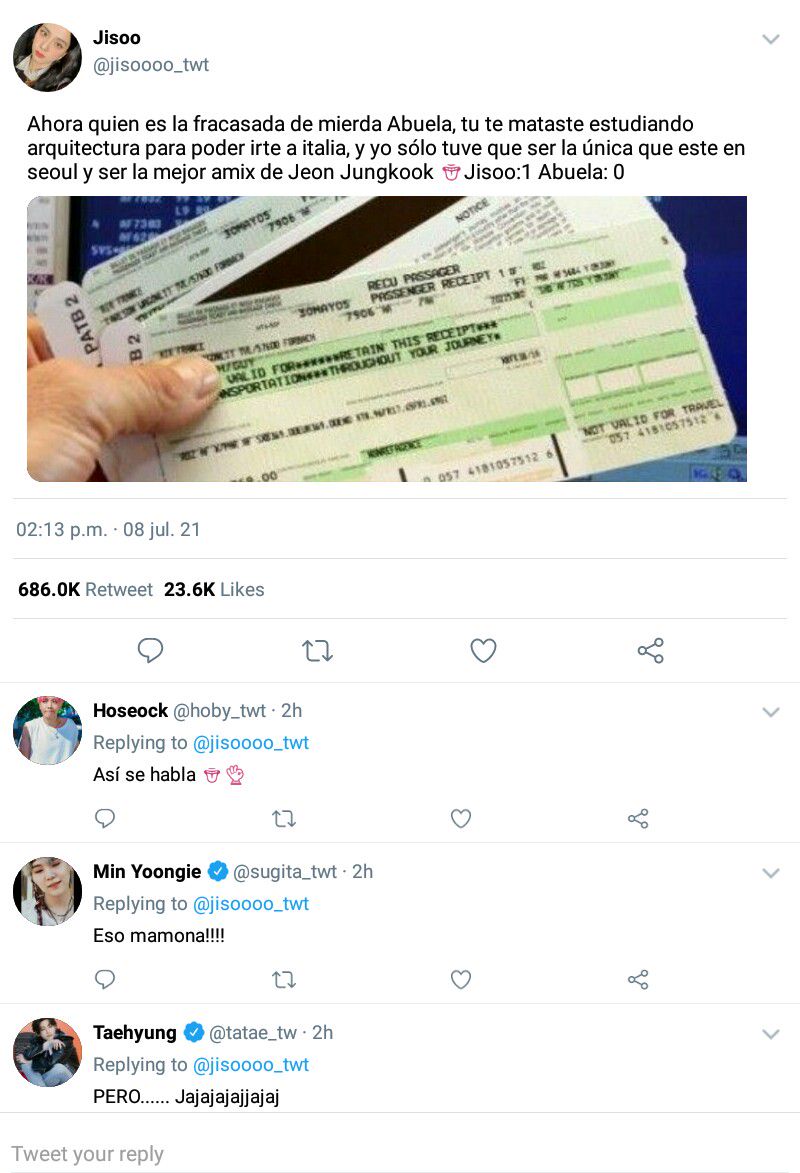Retweet Jisoo's main tweet
800x1173 pixels.
317,651
